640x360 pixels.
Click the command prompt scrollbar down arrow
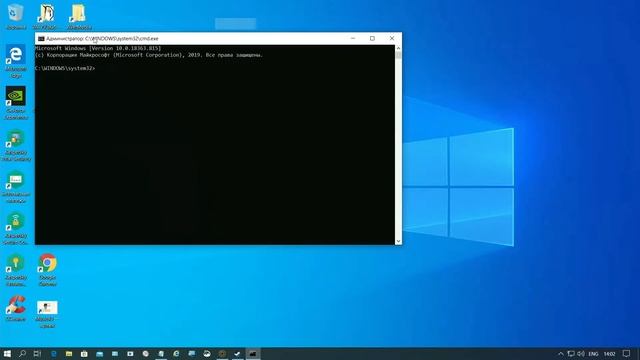(x=398, y=241)
